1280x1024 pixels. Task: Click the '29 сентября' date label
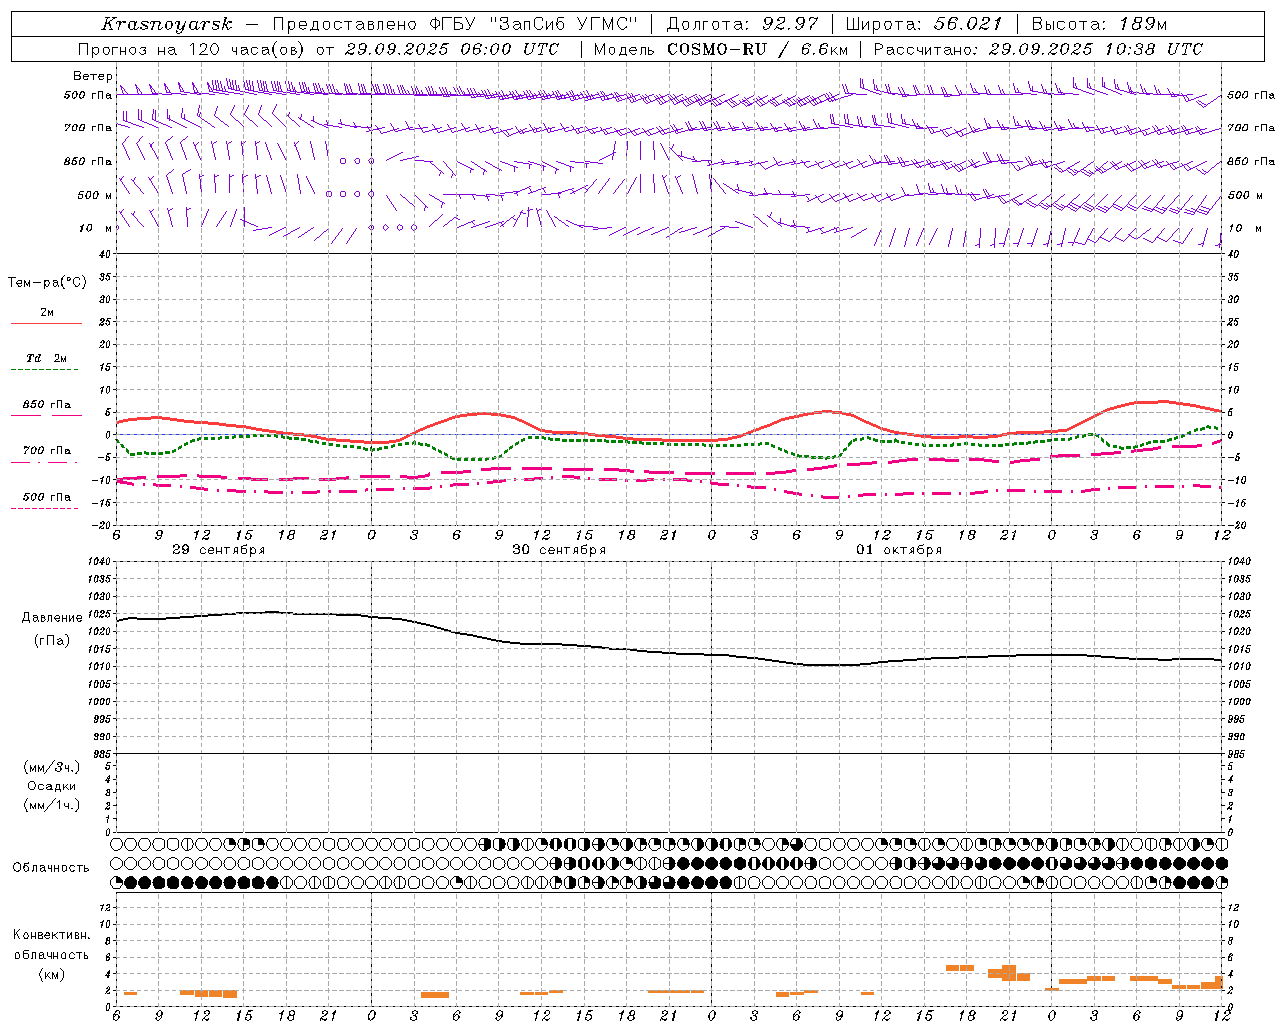pyautogui.click(x=219, y=550)
